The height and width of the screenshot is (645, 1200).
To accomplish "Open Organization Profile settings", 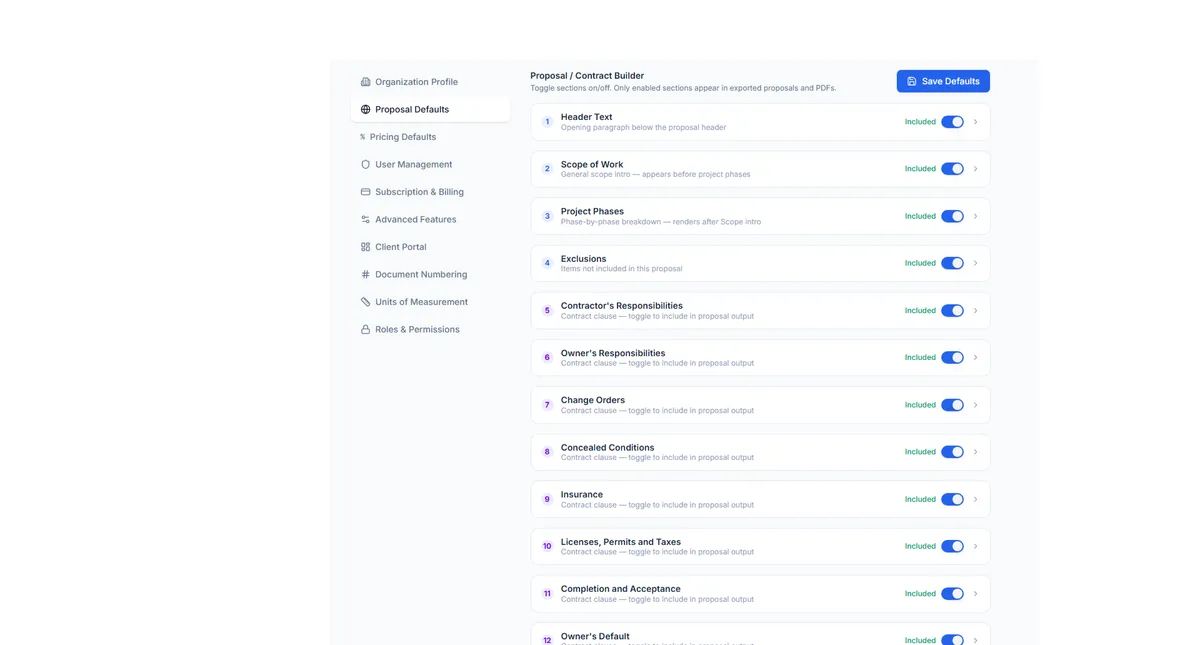I will pos(430,82).
